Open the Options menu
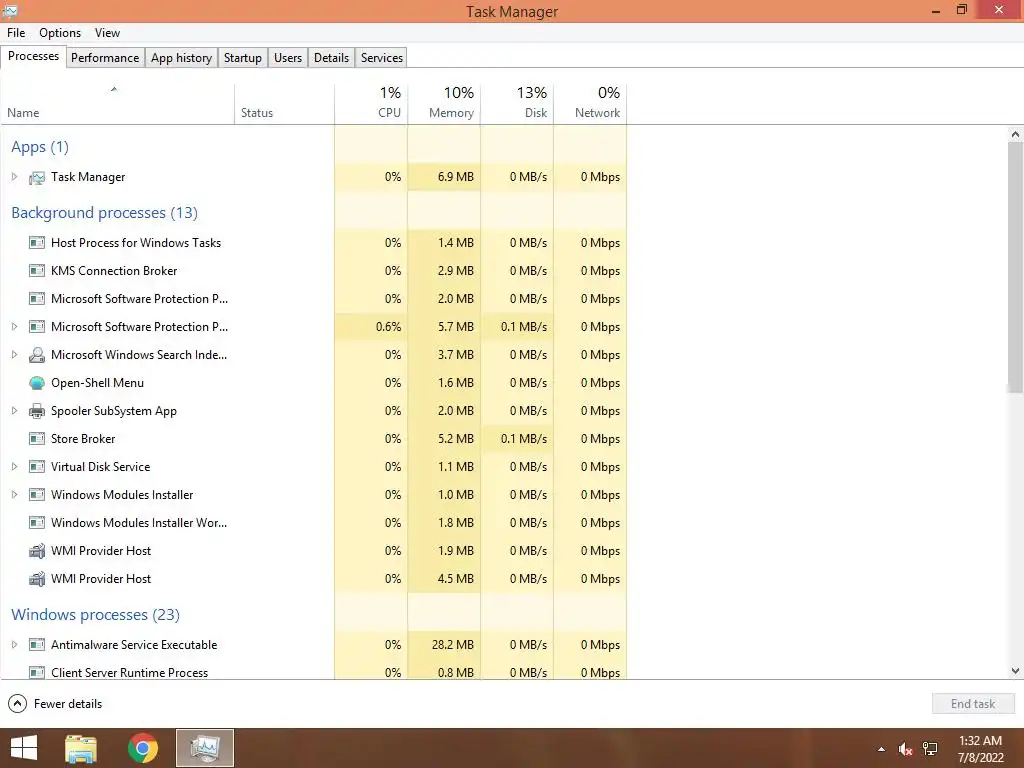Viewport: 1024px width, 768px height. (60, 33)
